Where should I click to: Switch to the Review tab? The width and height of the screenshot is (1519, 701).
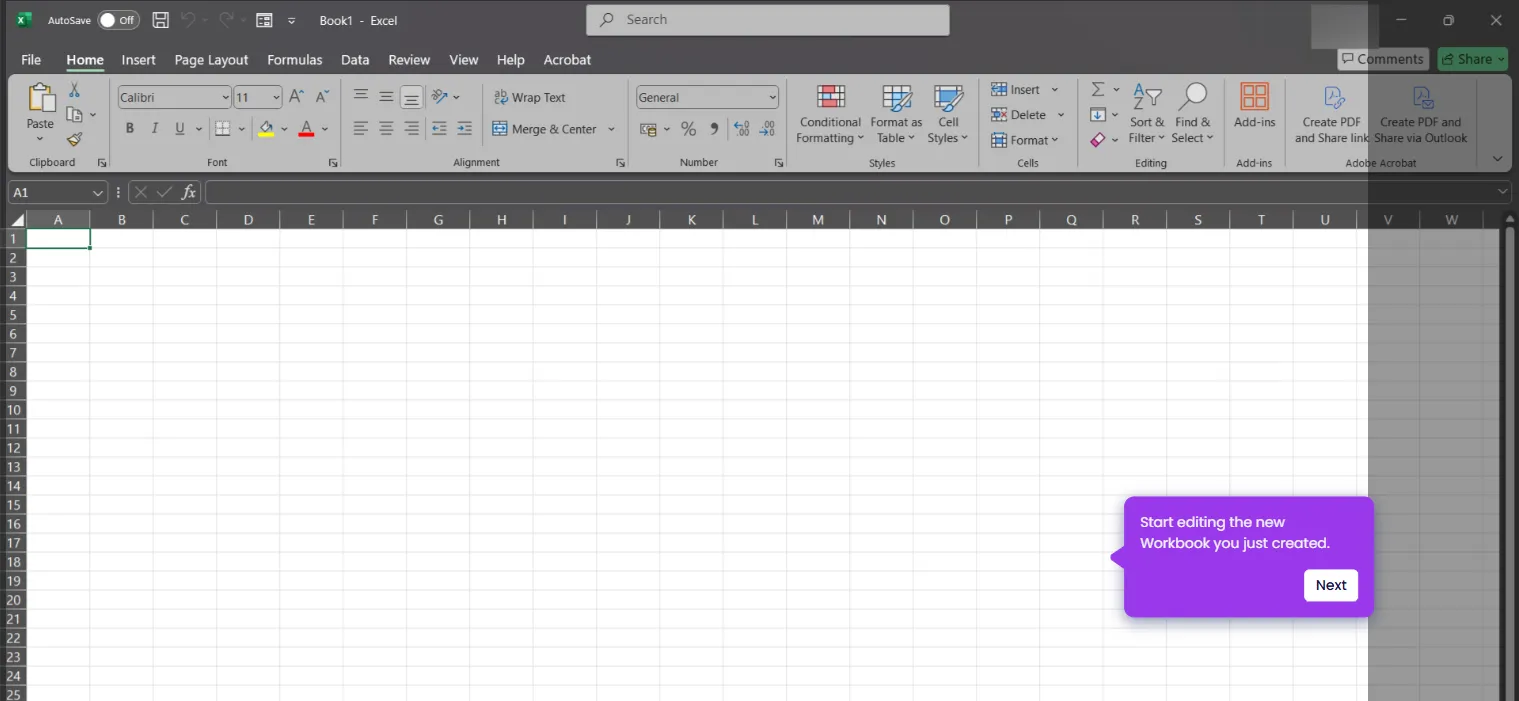click(409, 60)
